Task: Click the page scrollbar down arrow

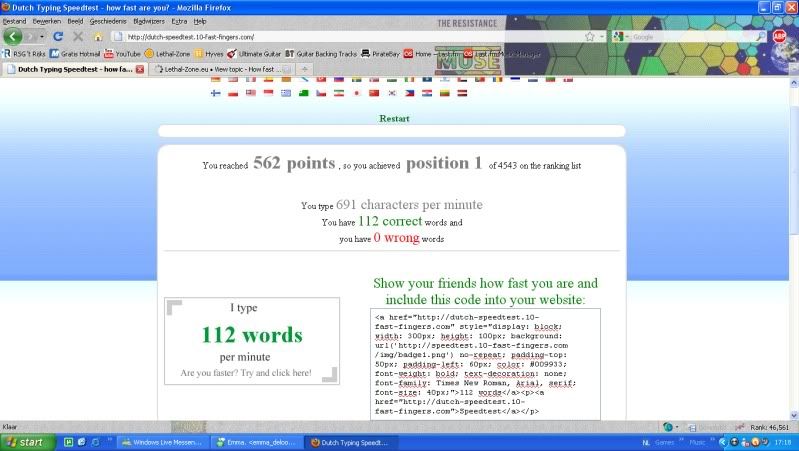Action: click(x=794, y=415)
